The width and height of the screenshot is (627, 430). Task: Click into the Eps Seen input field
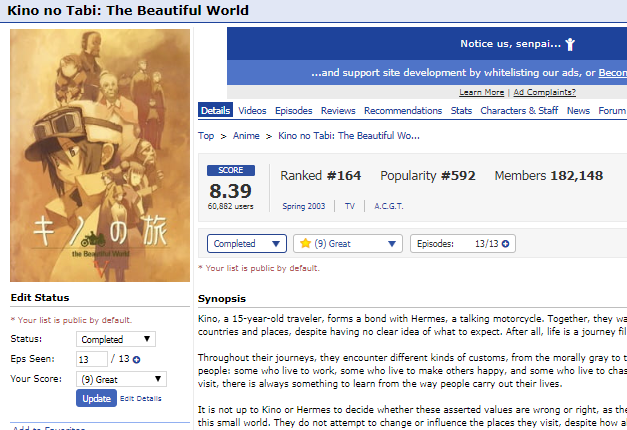click(x=92, y=360)
